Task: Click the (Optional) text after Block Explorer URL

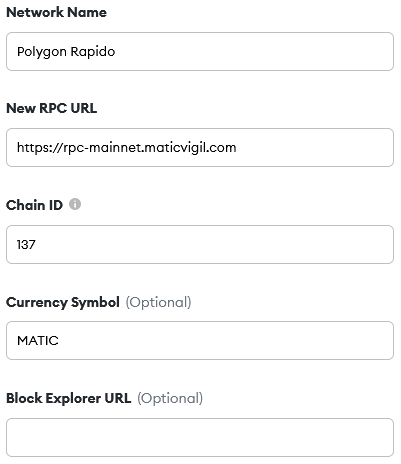Action: (170, 398)
